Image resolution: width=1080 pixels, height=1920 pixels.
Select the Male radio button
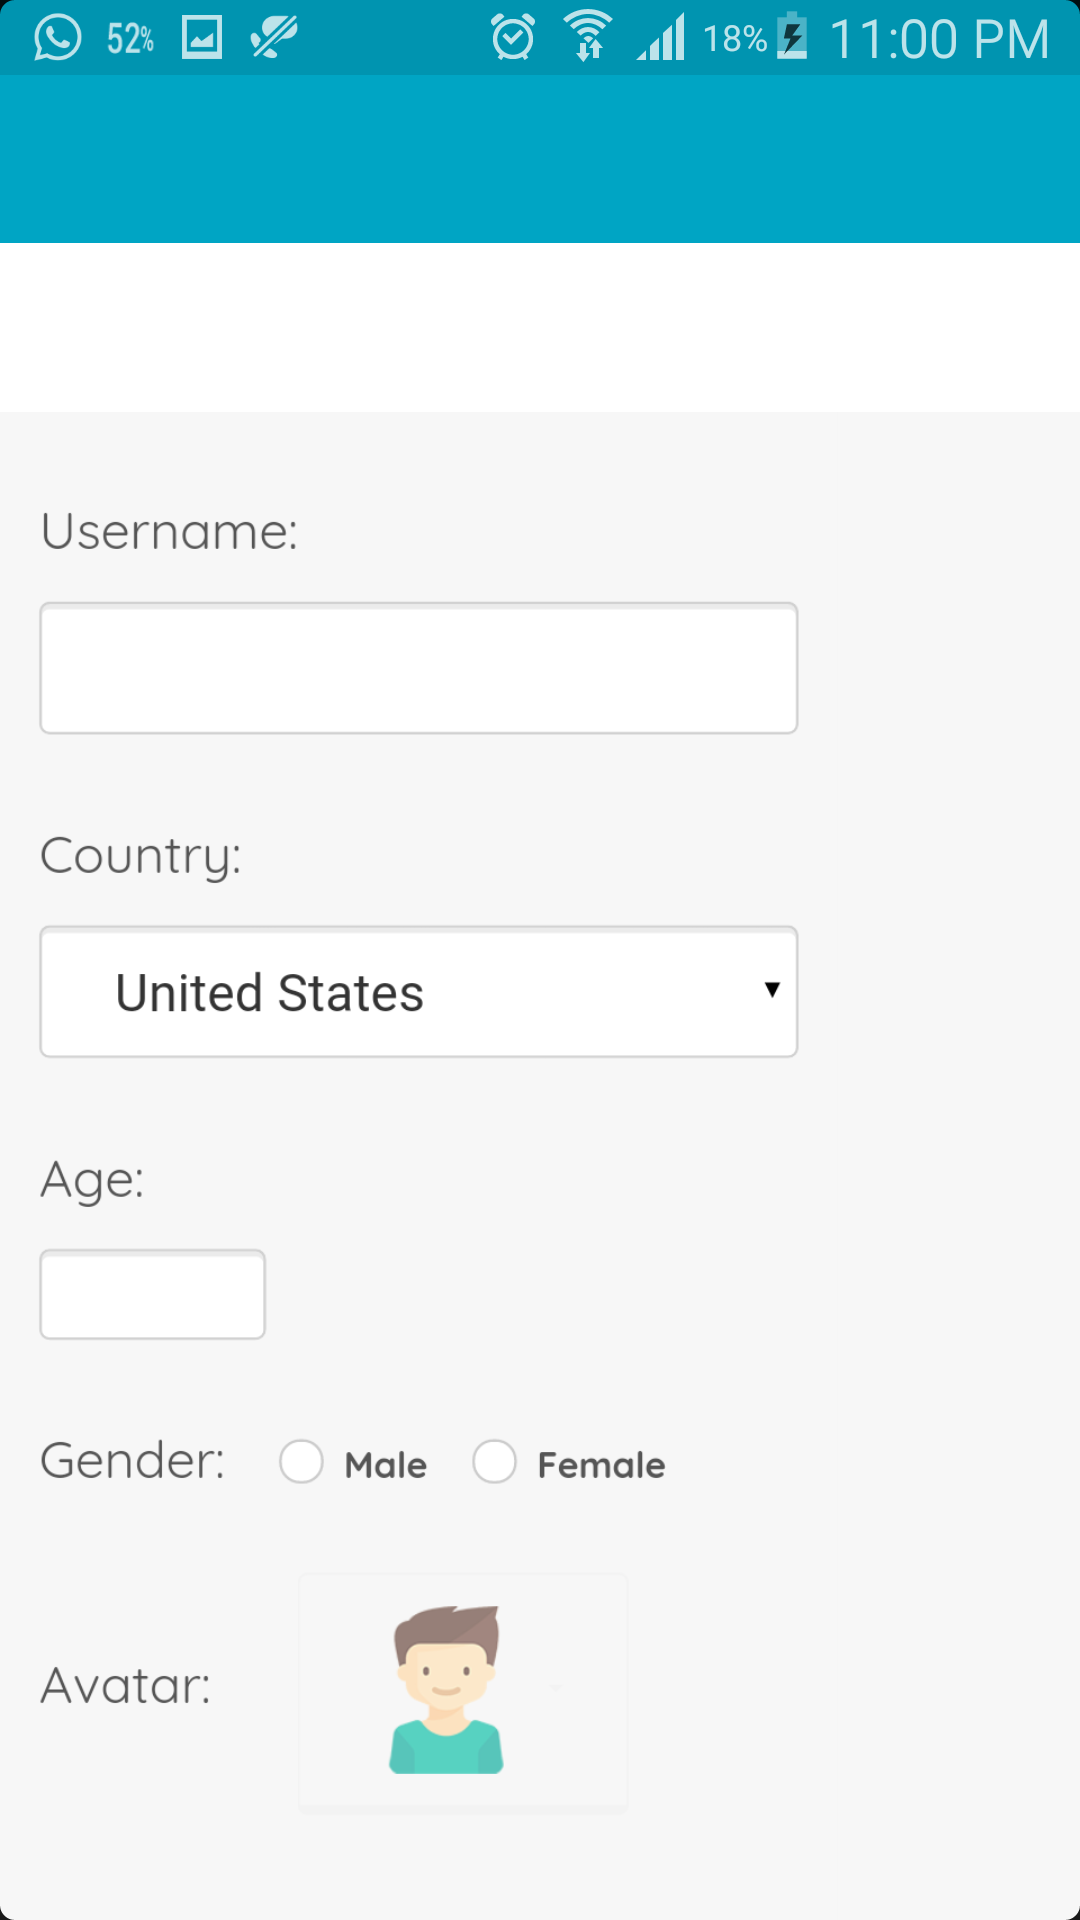[x=301, y=1462]
